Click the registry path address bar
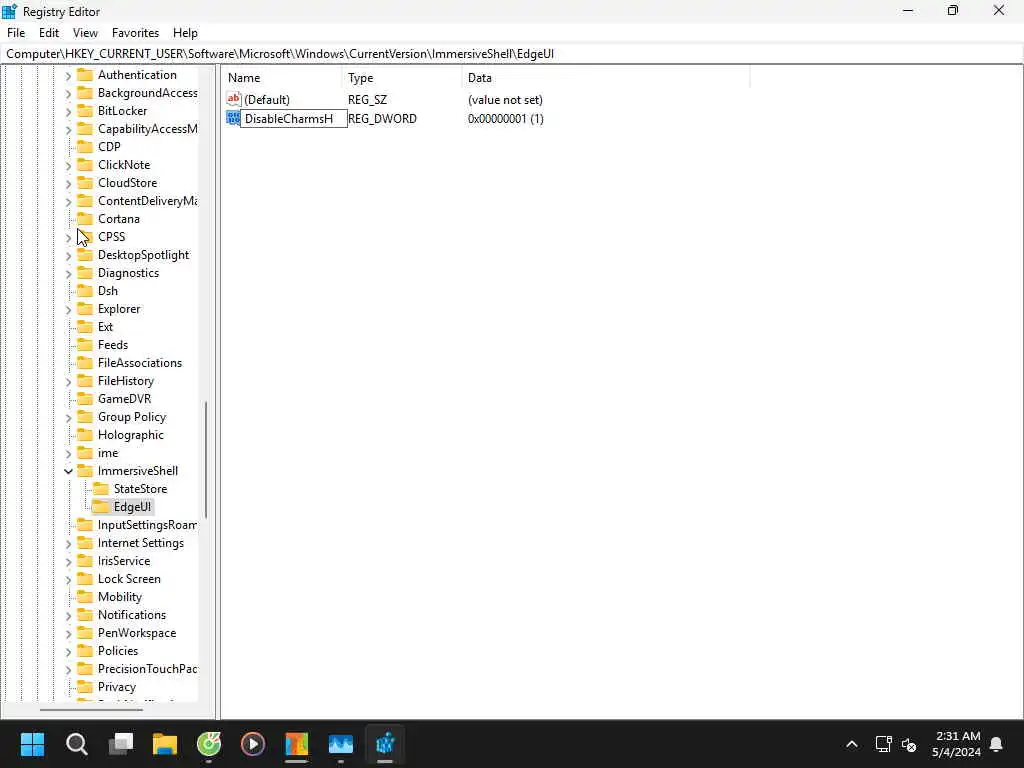The width and height of the screenshot is (1024, 768). click(512, 54)
